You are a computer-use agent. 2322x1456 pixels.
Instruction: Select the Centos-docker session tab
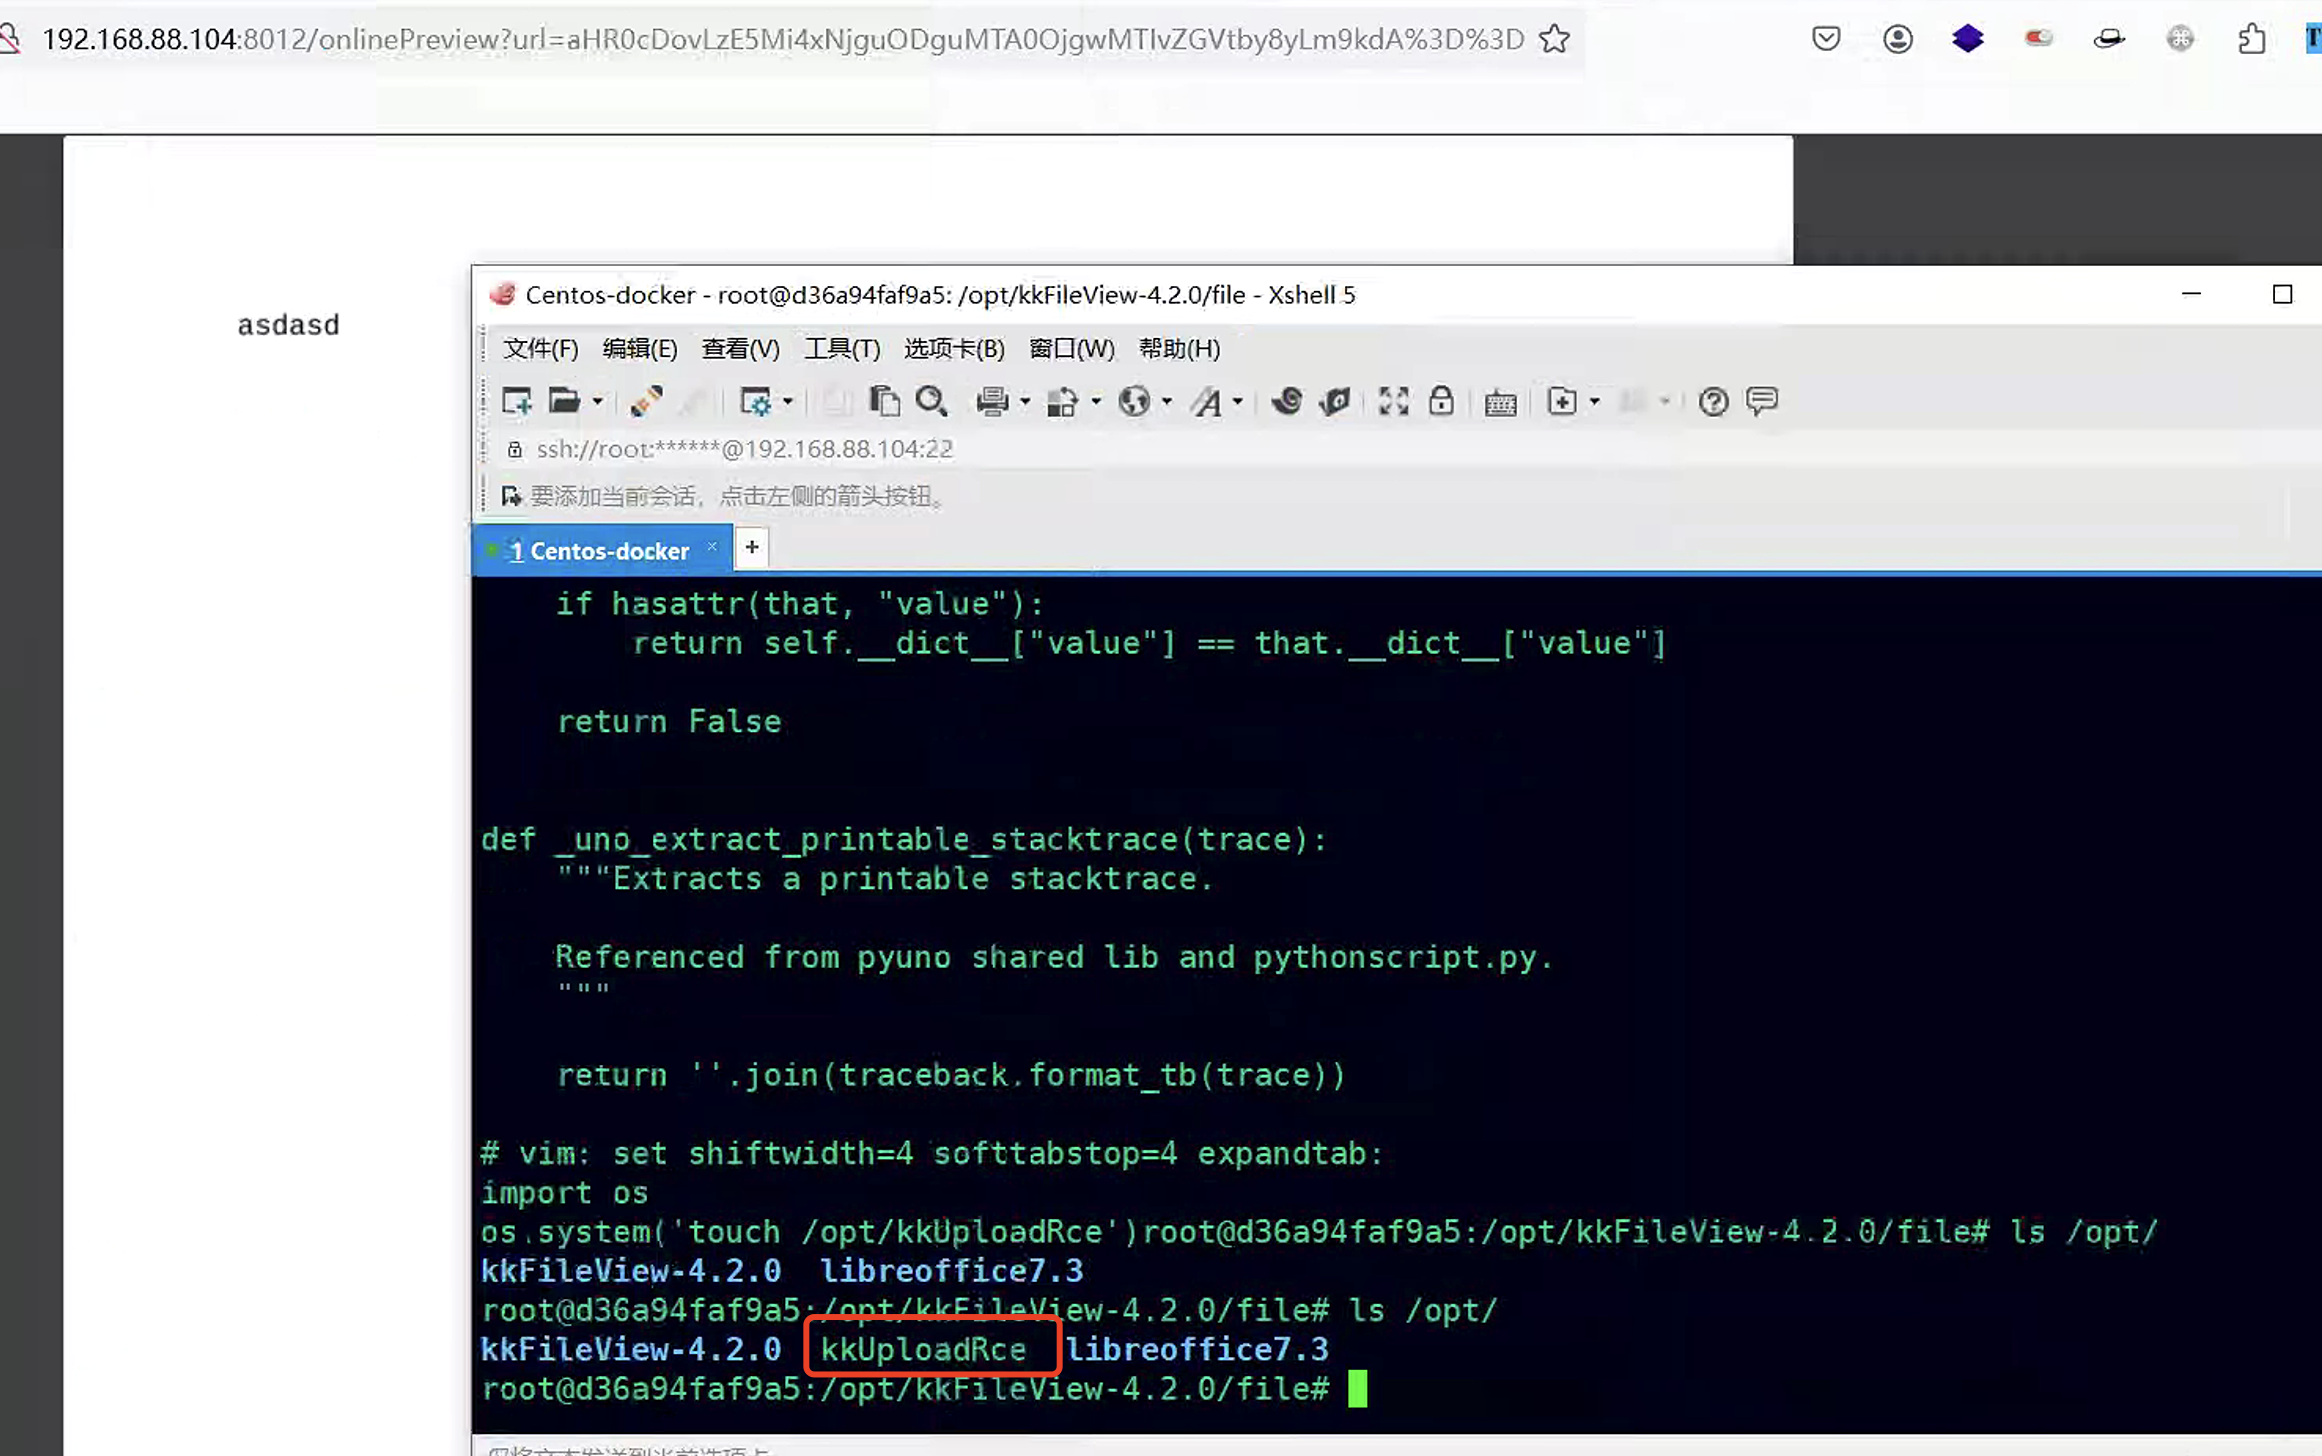600,550
